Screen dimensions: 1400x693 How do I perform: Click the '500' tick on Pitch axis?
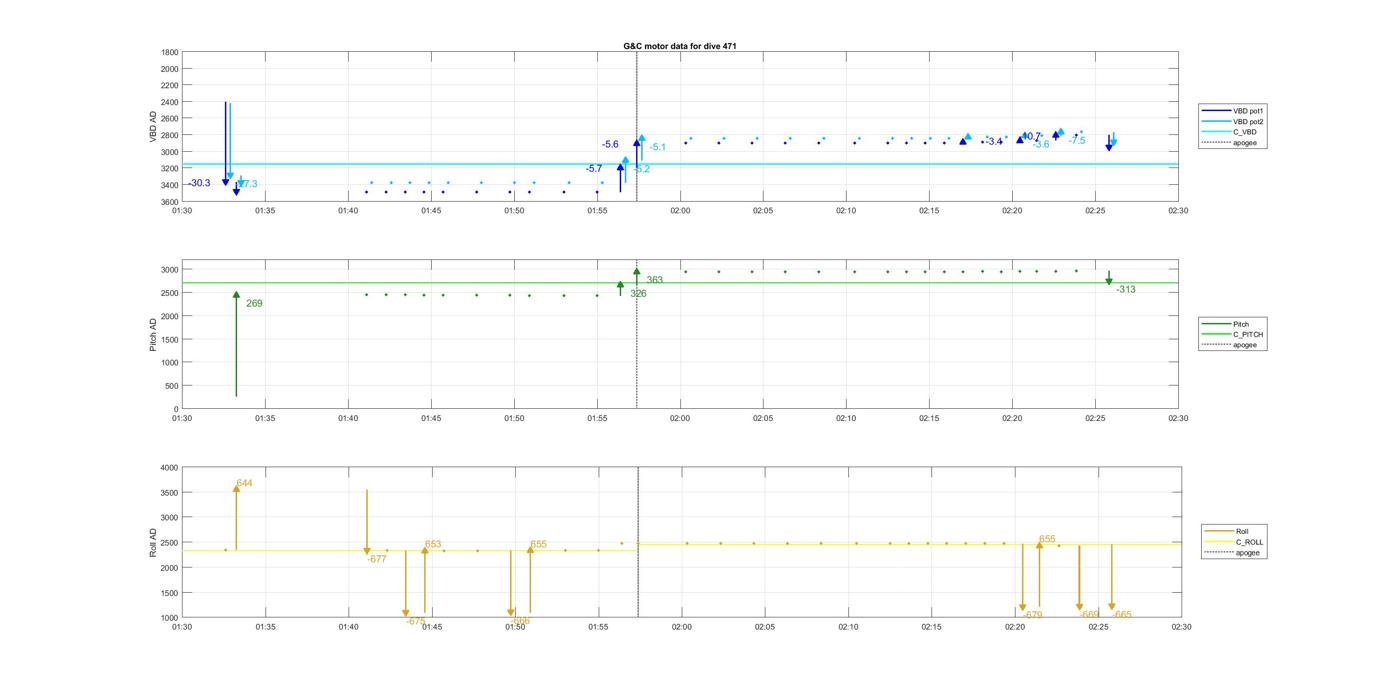point(172,386)
